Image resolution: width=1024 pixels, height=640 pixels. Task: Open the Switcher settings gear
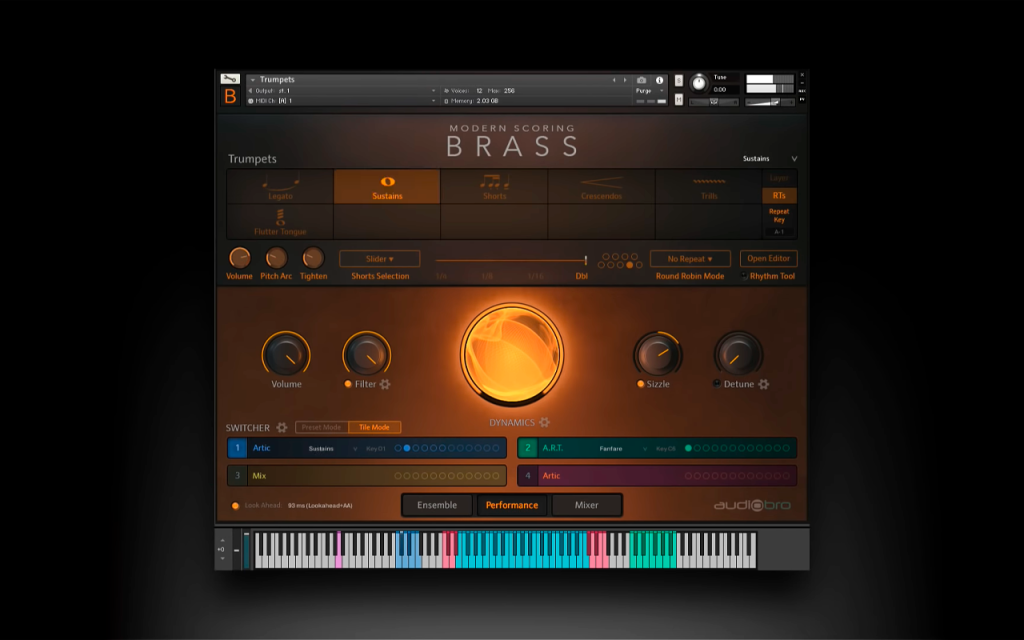281,427
